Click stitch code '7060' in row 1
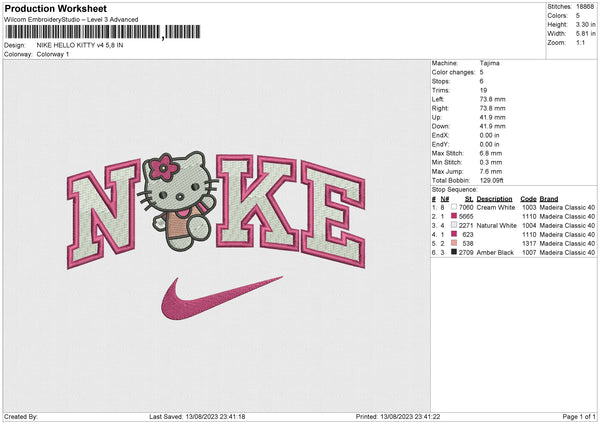600x424 pixels. click(466, 207)
